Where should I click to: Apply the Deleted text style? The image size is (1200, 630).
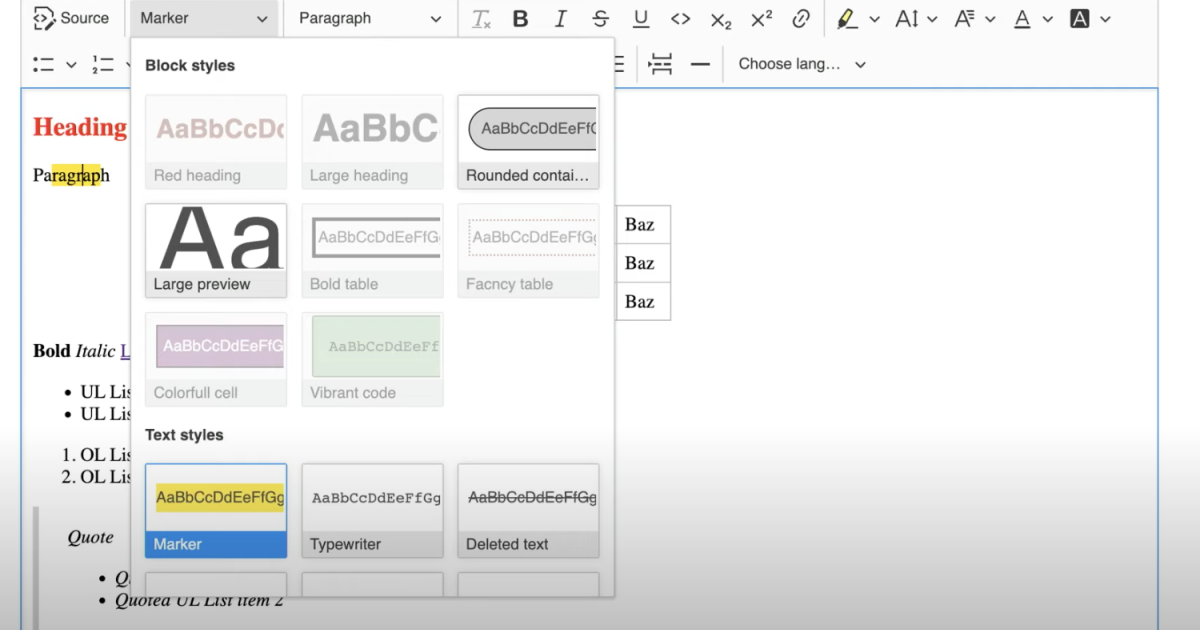[528, 511]
